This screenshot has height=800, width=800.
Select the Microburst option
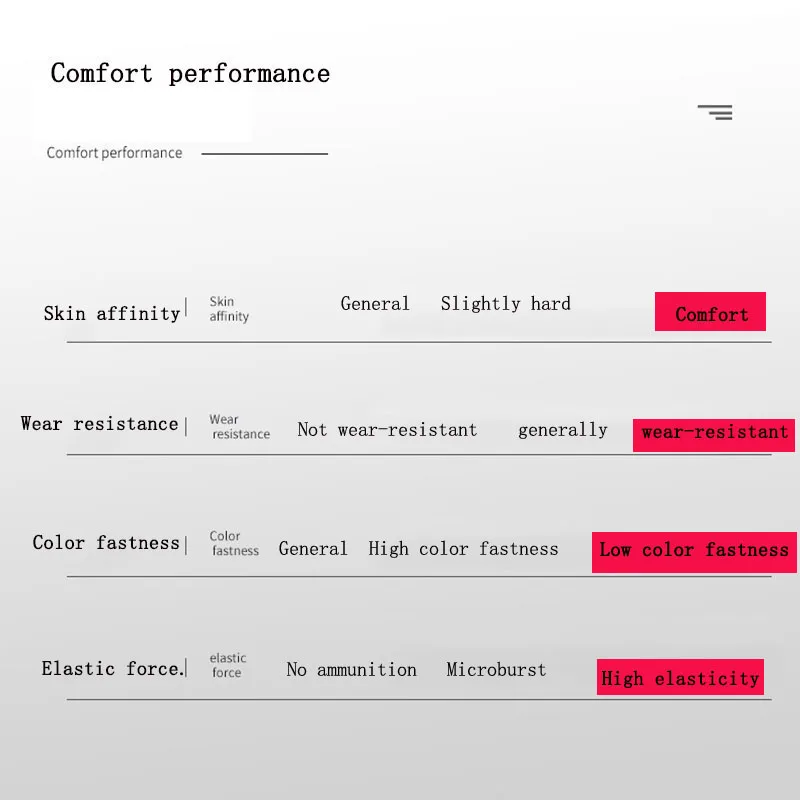[496, 669]
